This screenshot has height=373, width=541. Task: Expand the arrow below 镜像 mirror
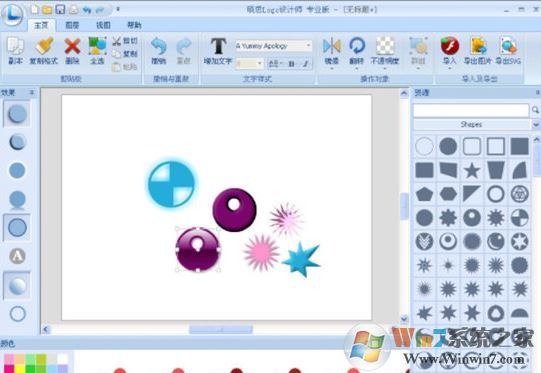(332, 68)
